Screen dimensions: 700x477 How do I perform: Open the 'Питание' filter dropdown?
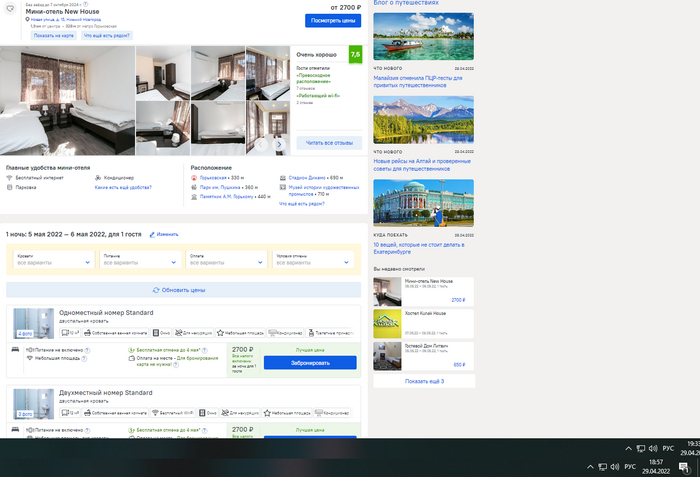[x=140, y=259]
